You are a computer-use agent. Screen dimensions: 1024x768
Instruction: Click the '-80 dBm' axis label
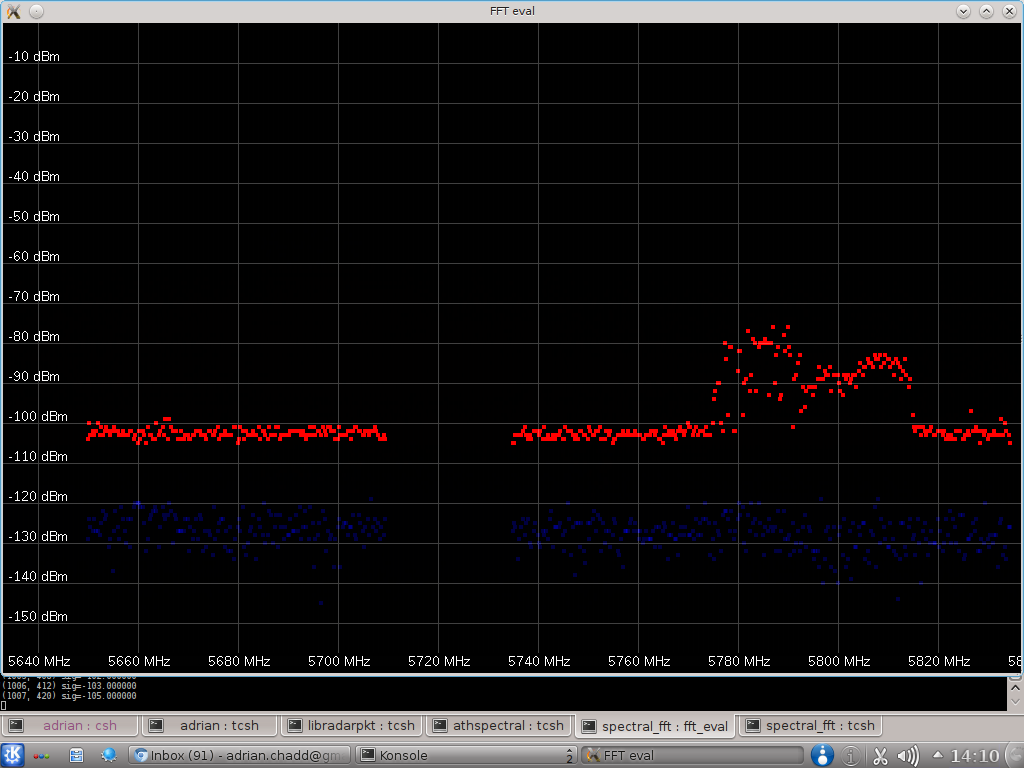(x=34, y=336)
